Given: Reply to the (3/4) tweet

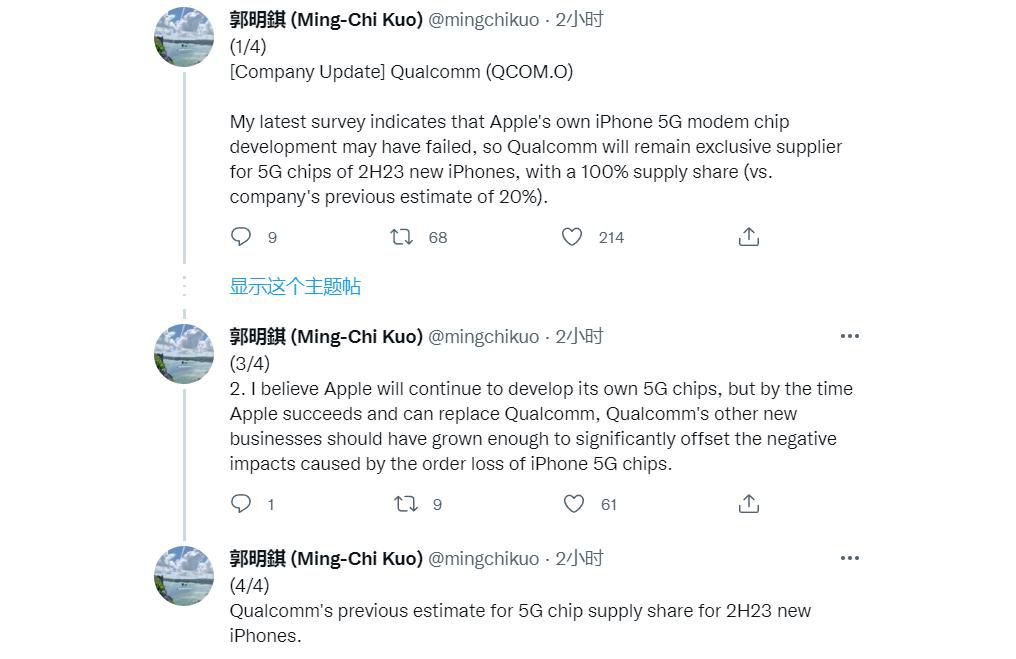Looking at the screenshot, I should (241, 504).
